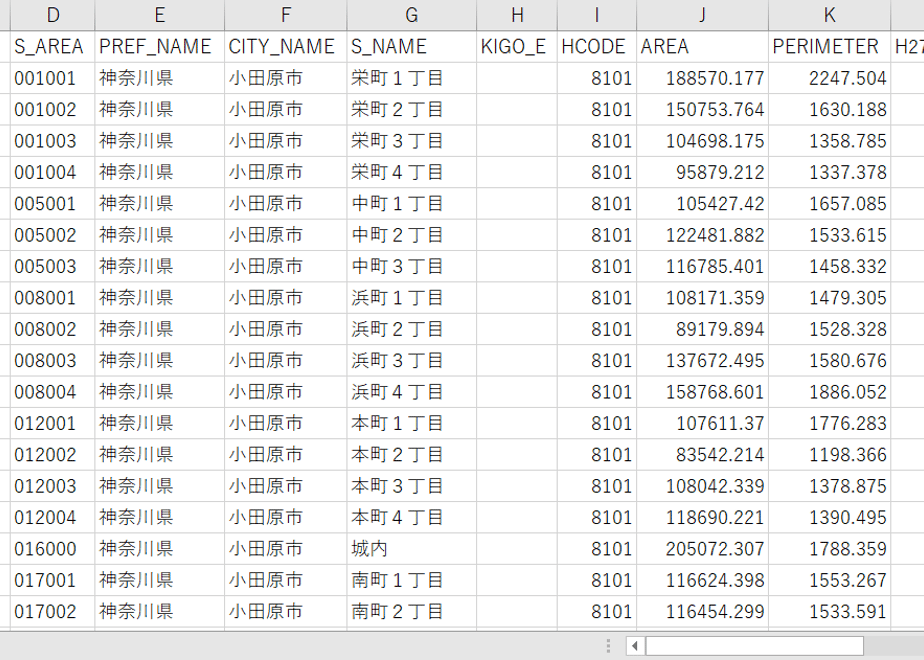Click AREA value 188570.177
The width and height of the screenshot is (924, 660).
click(702, 78)
